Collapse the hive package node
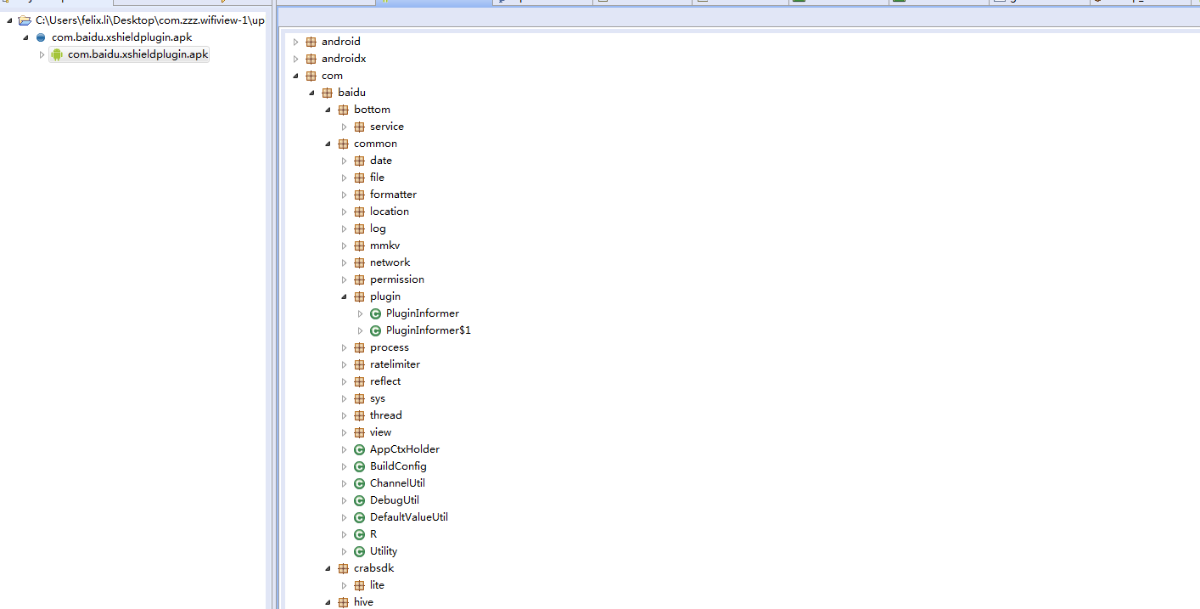Image resolution: width=1200 pixels, height=609 pixels. tap(328, 603)
